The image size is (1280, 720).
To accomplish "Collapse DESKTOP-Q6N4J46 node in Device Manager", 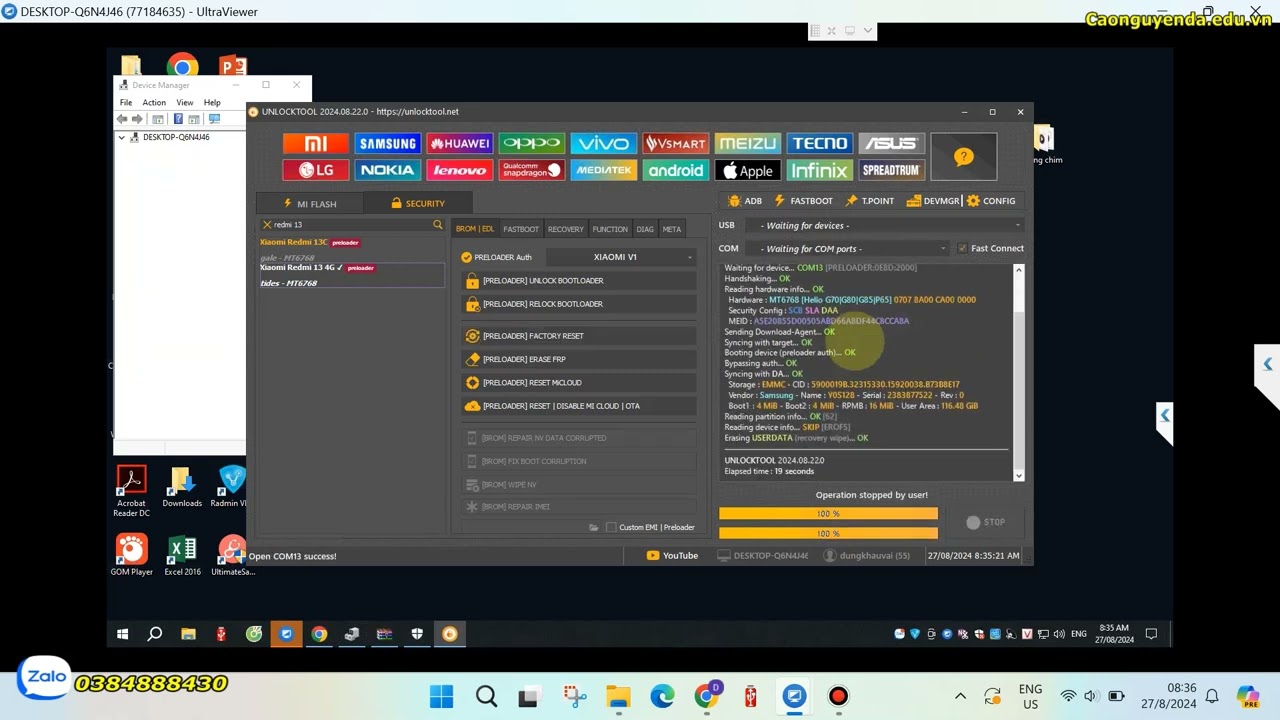I will click(x=122, y=137).
